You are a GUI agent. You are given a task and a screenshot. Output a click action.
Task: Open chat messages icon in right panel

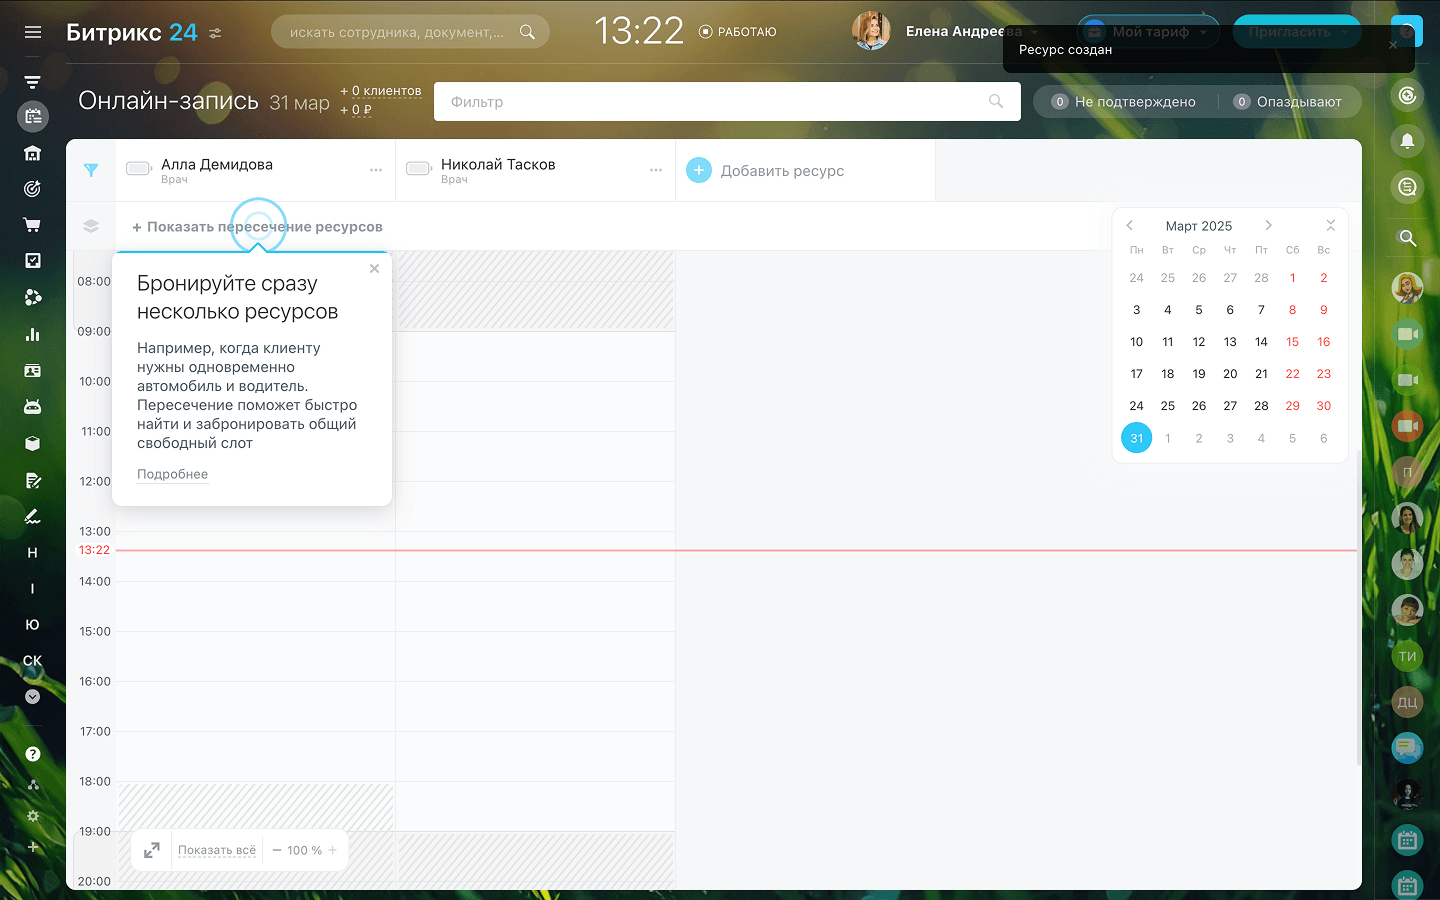click(1407, 187)
